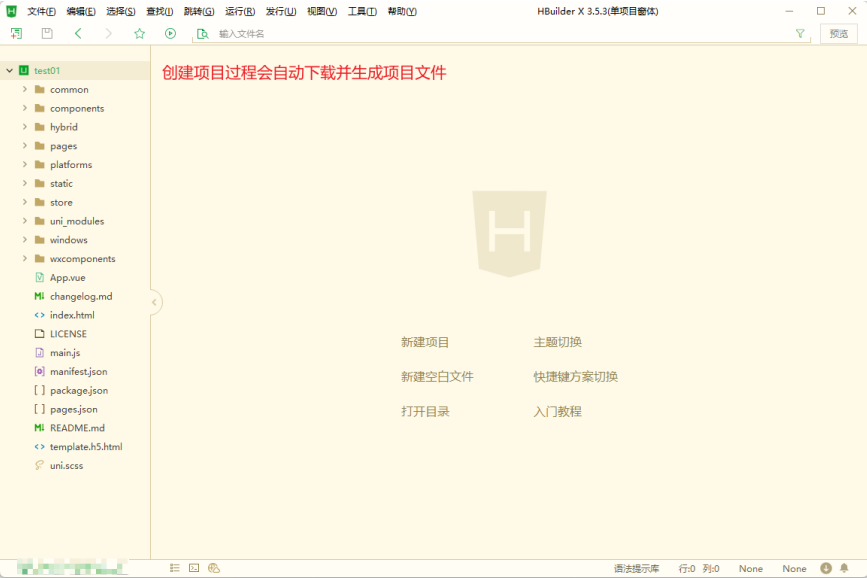Expand the store folder chevron
The image size is (867, 578).
point(24,202)
